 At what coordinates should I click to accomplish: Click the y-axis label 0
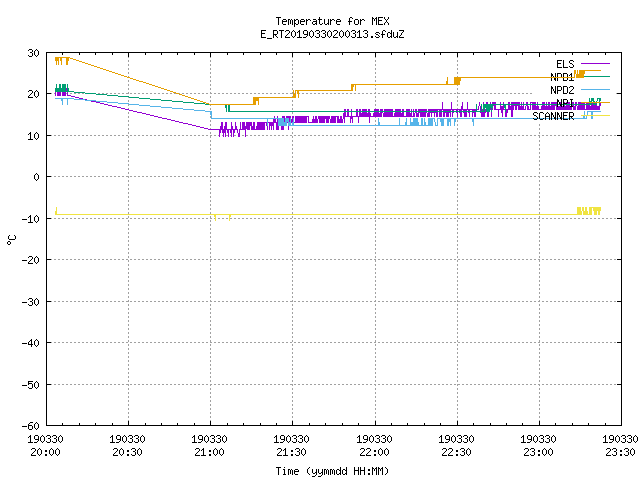(x=36, y=177)
